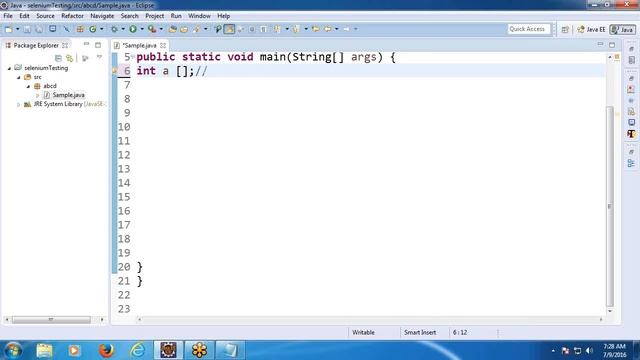Select Sample.java in Package Explorer

pos(68,95)
